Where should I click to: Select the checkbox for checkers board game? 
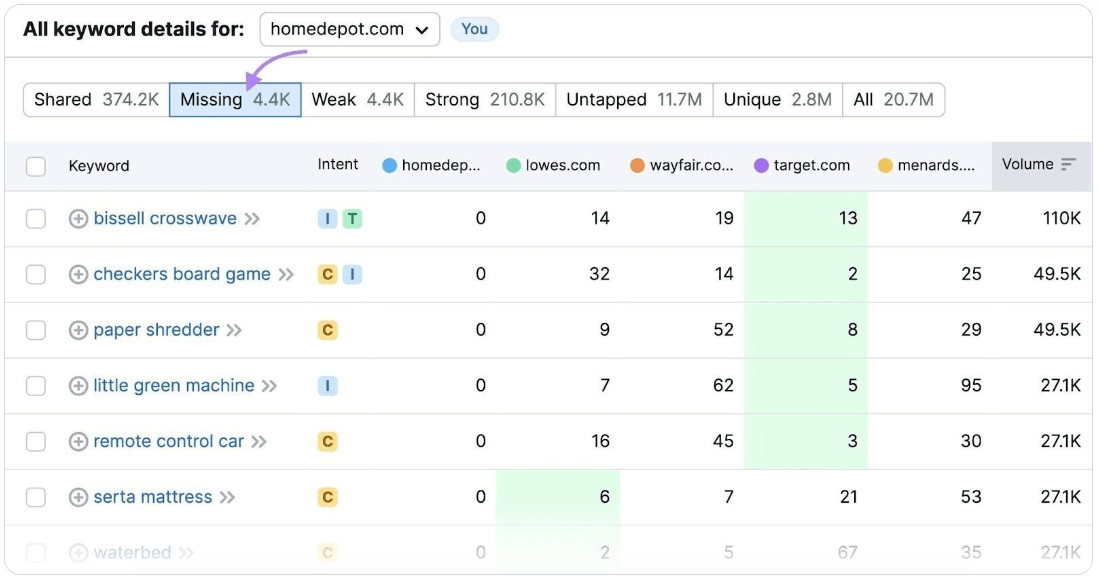(x=36, y=273)
